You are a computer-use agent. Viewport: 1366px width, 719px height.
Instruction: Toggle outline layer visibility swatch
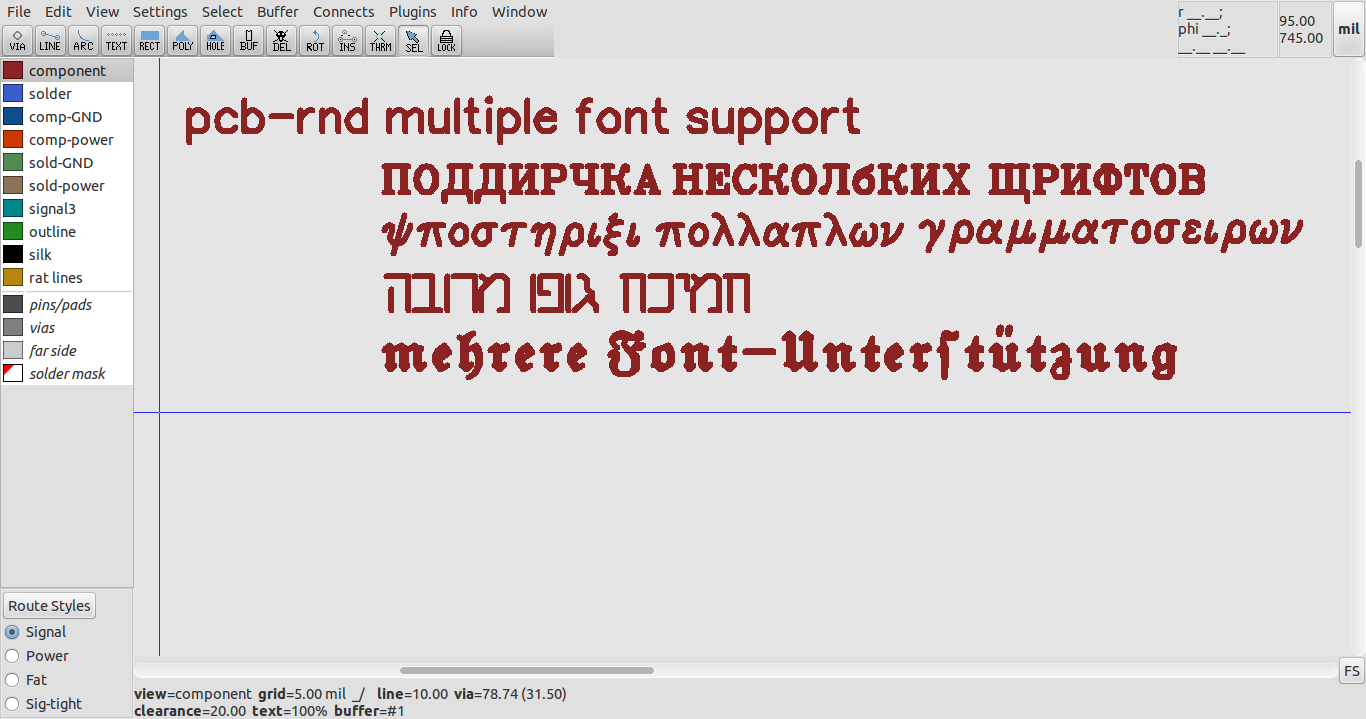[x=13, y=232]
